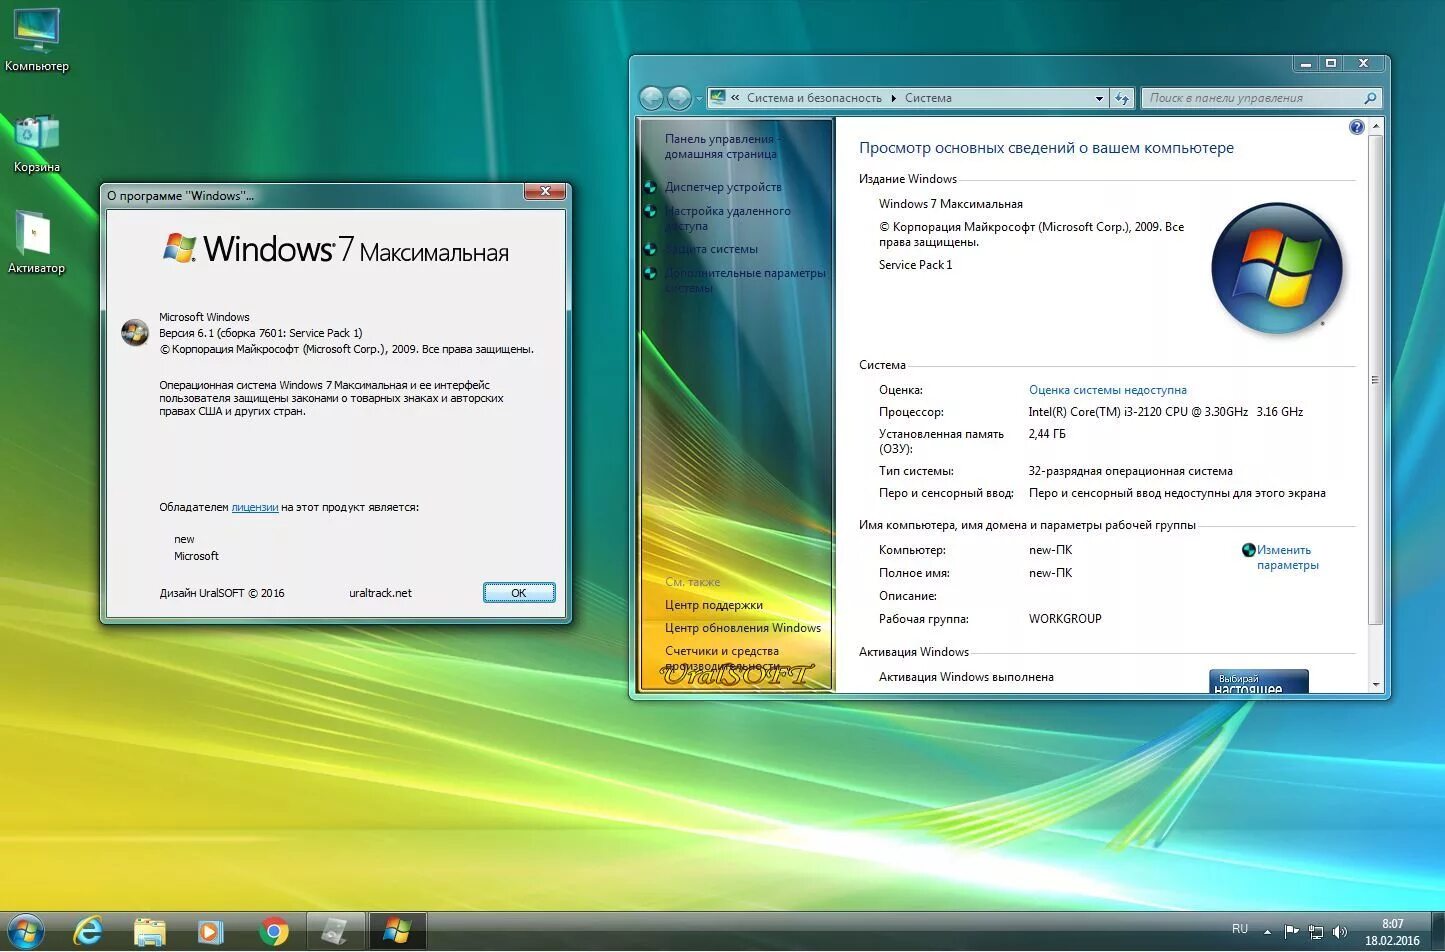Click the Система breadcrumb segment
Viewport: 1445px width, 952px height.
pyautogui.click(x=928, y=98)
